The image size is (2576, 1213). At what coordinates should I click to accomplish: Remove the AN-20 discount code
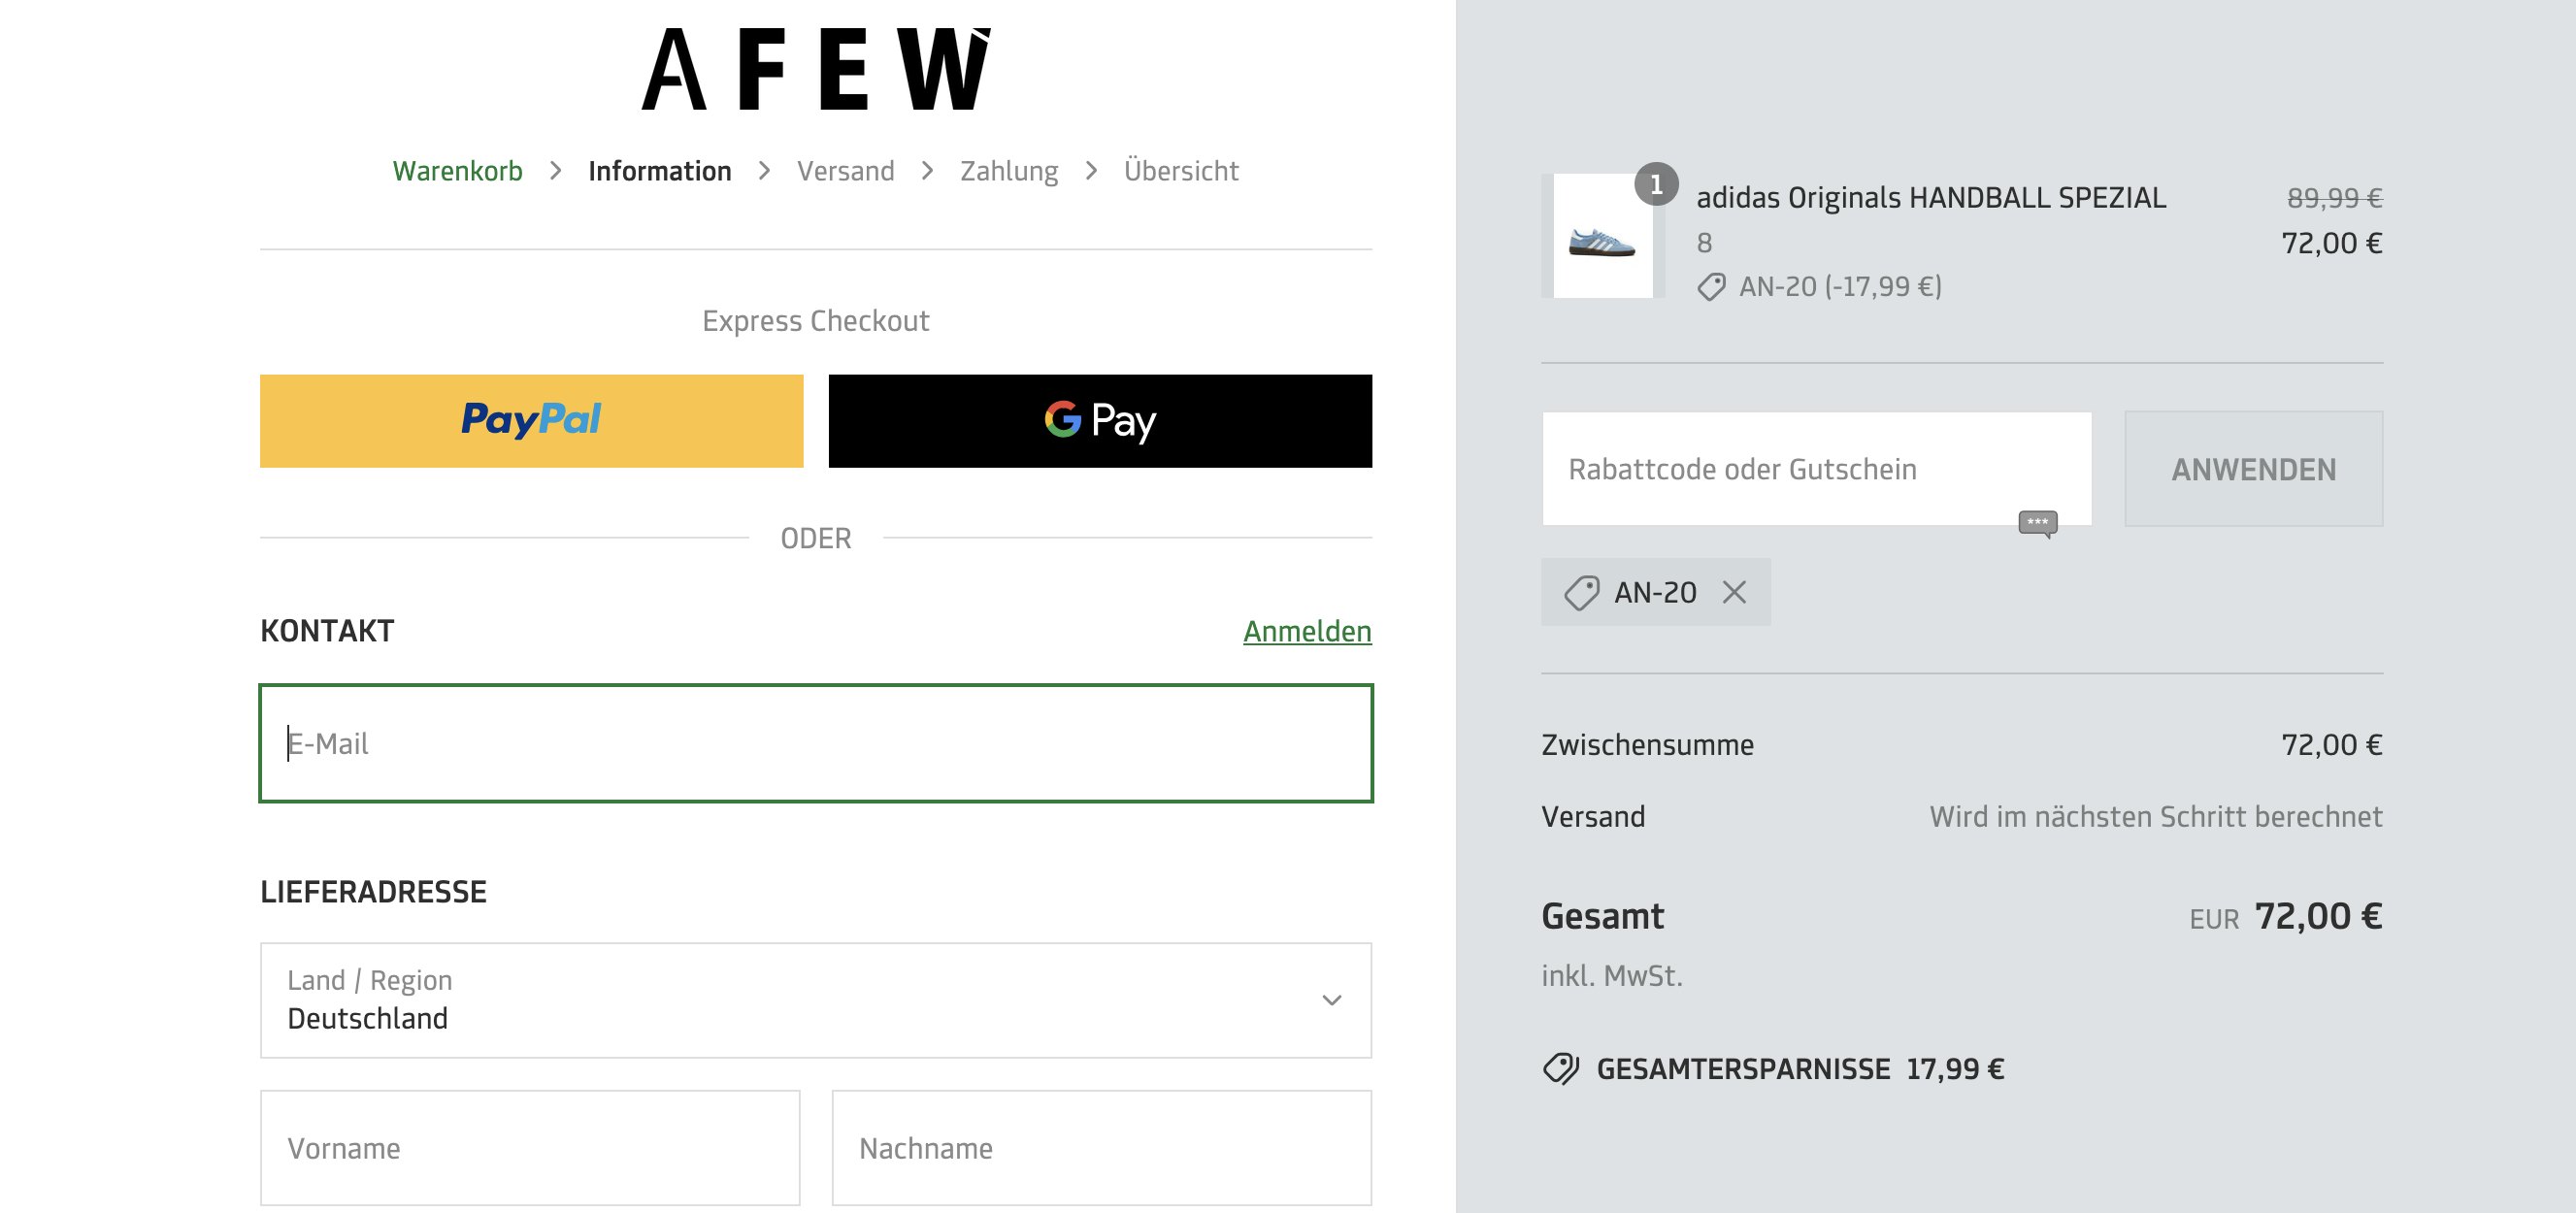tap(1734, 592)
